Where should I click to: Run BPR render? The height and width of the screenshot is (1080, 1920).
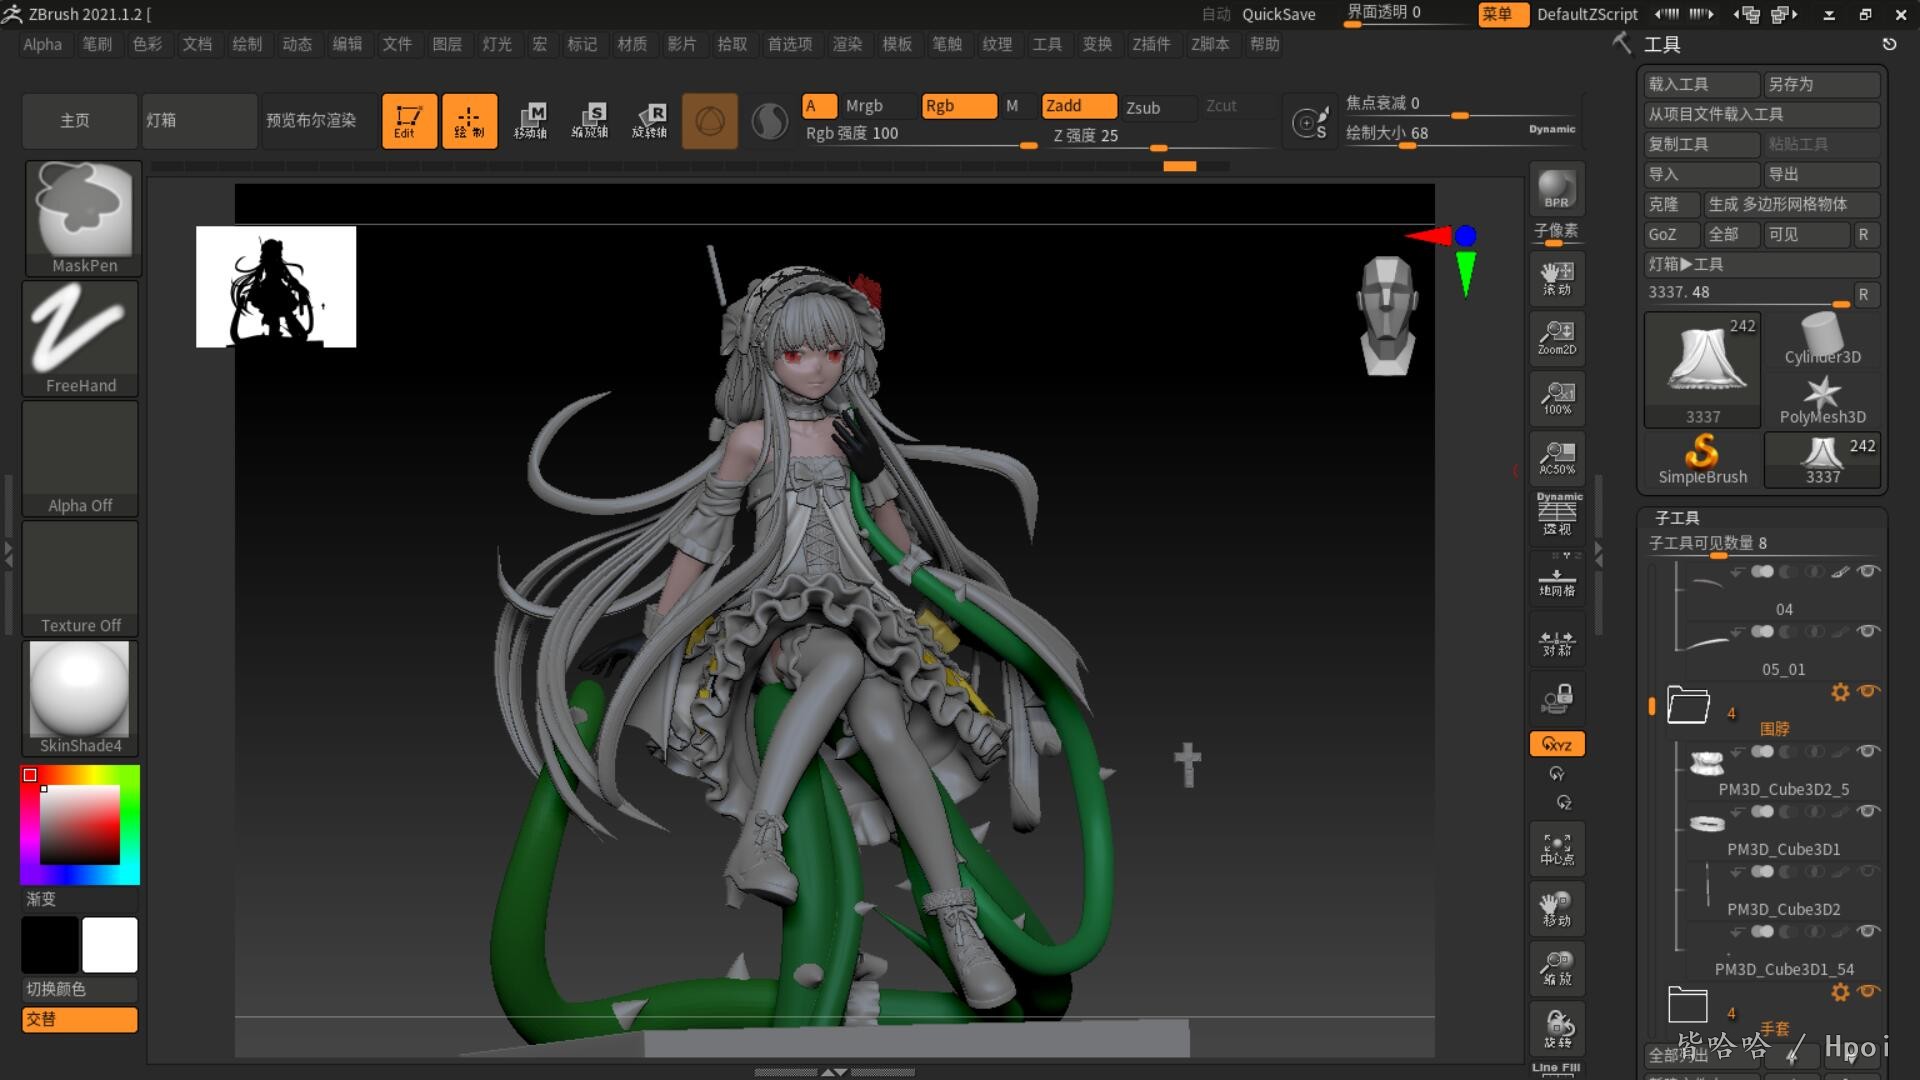tap(1557, 189)
